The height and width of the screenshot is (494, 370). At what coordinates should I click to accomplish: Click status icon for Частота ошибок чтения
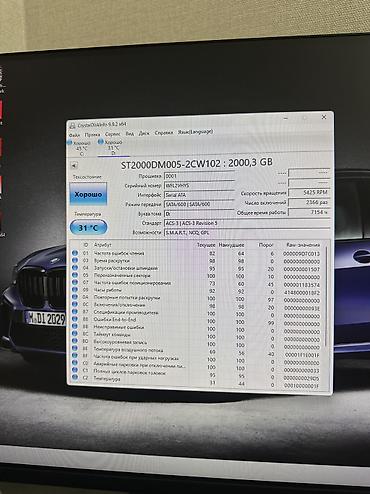(x=75, y=253)
